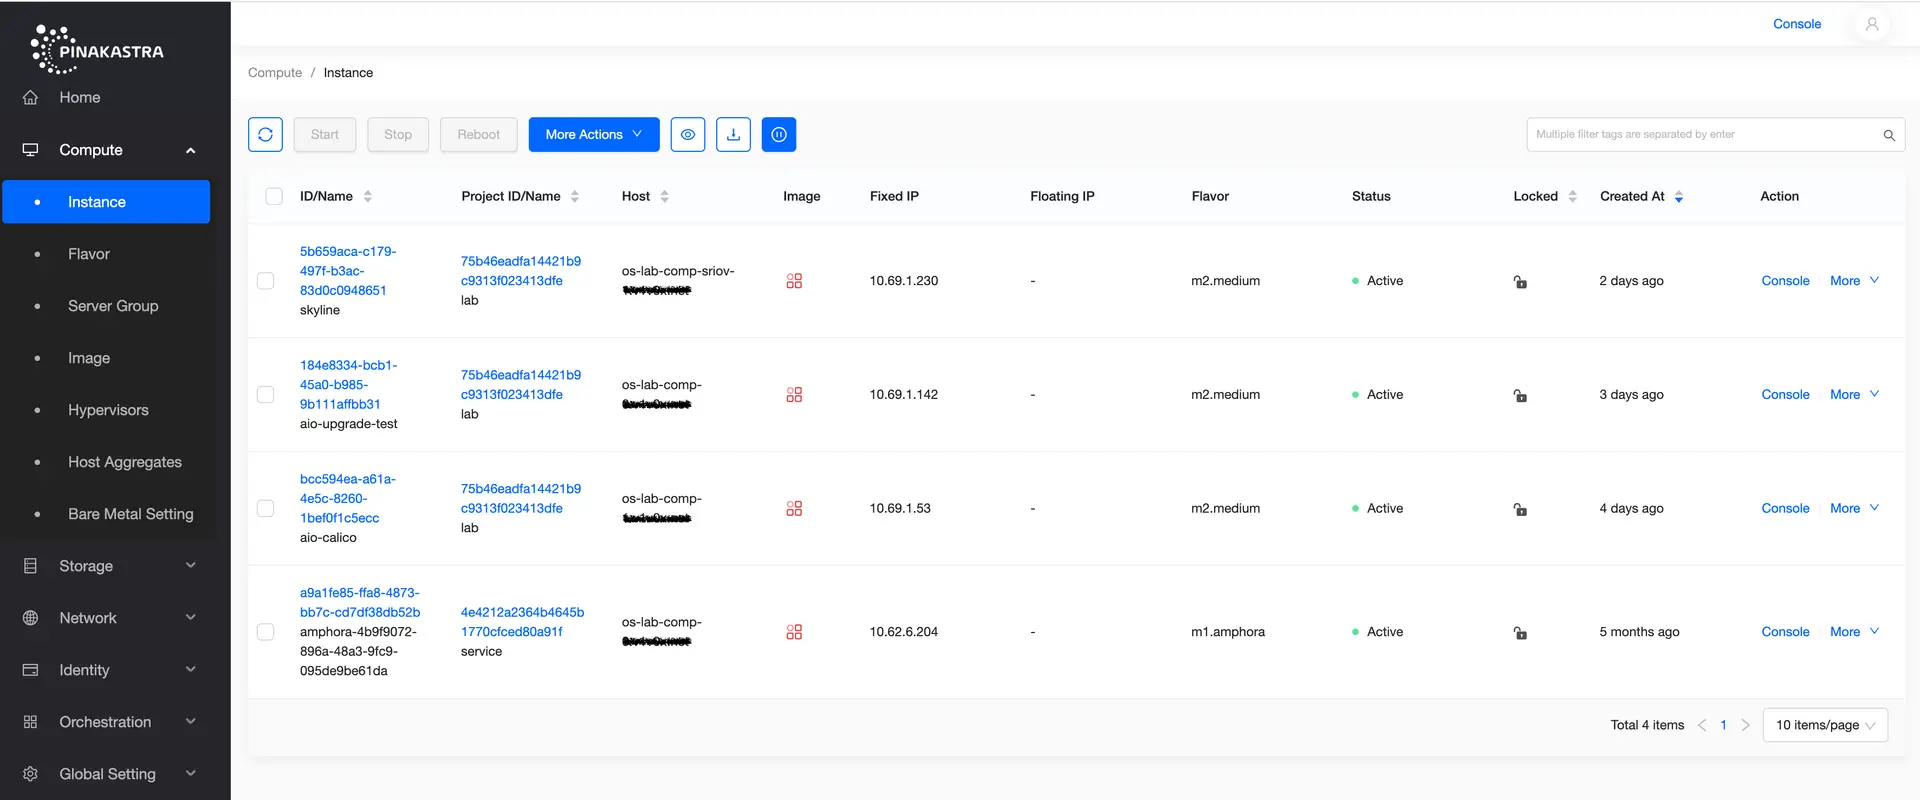This screenshot has width=1920, height=800.
Task: Click the download data icon button
Action: 733,134
